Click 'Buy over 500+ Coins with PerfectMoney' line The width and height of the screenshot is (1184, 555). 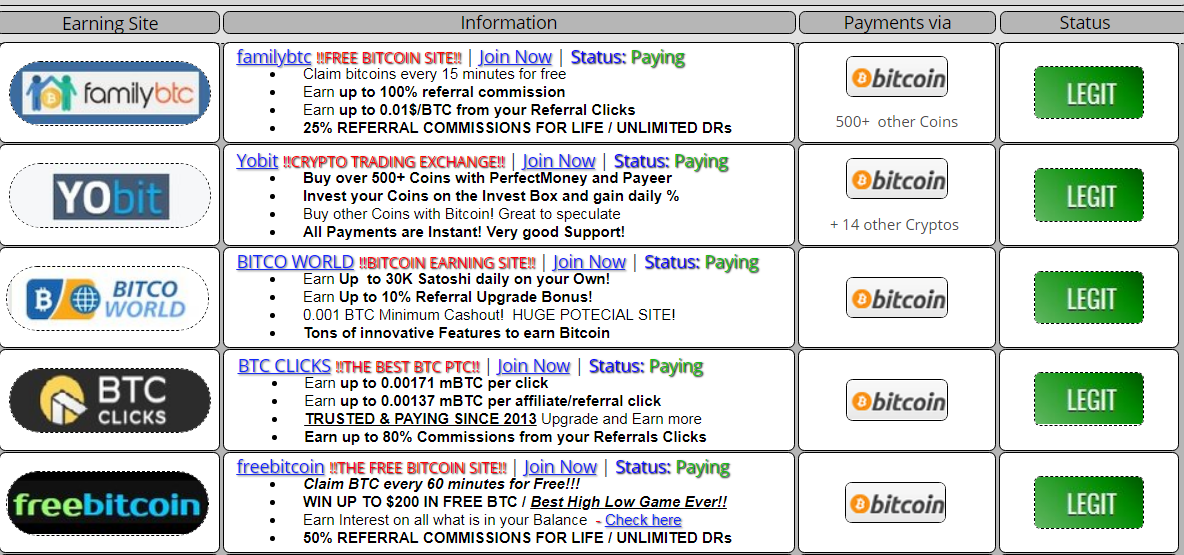[487, 178]
